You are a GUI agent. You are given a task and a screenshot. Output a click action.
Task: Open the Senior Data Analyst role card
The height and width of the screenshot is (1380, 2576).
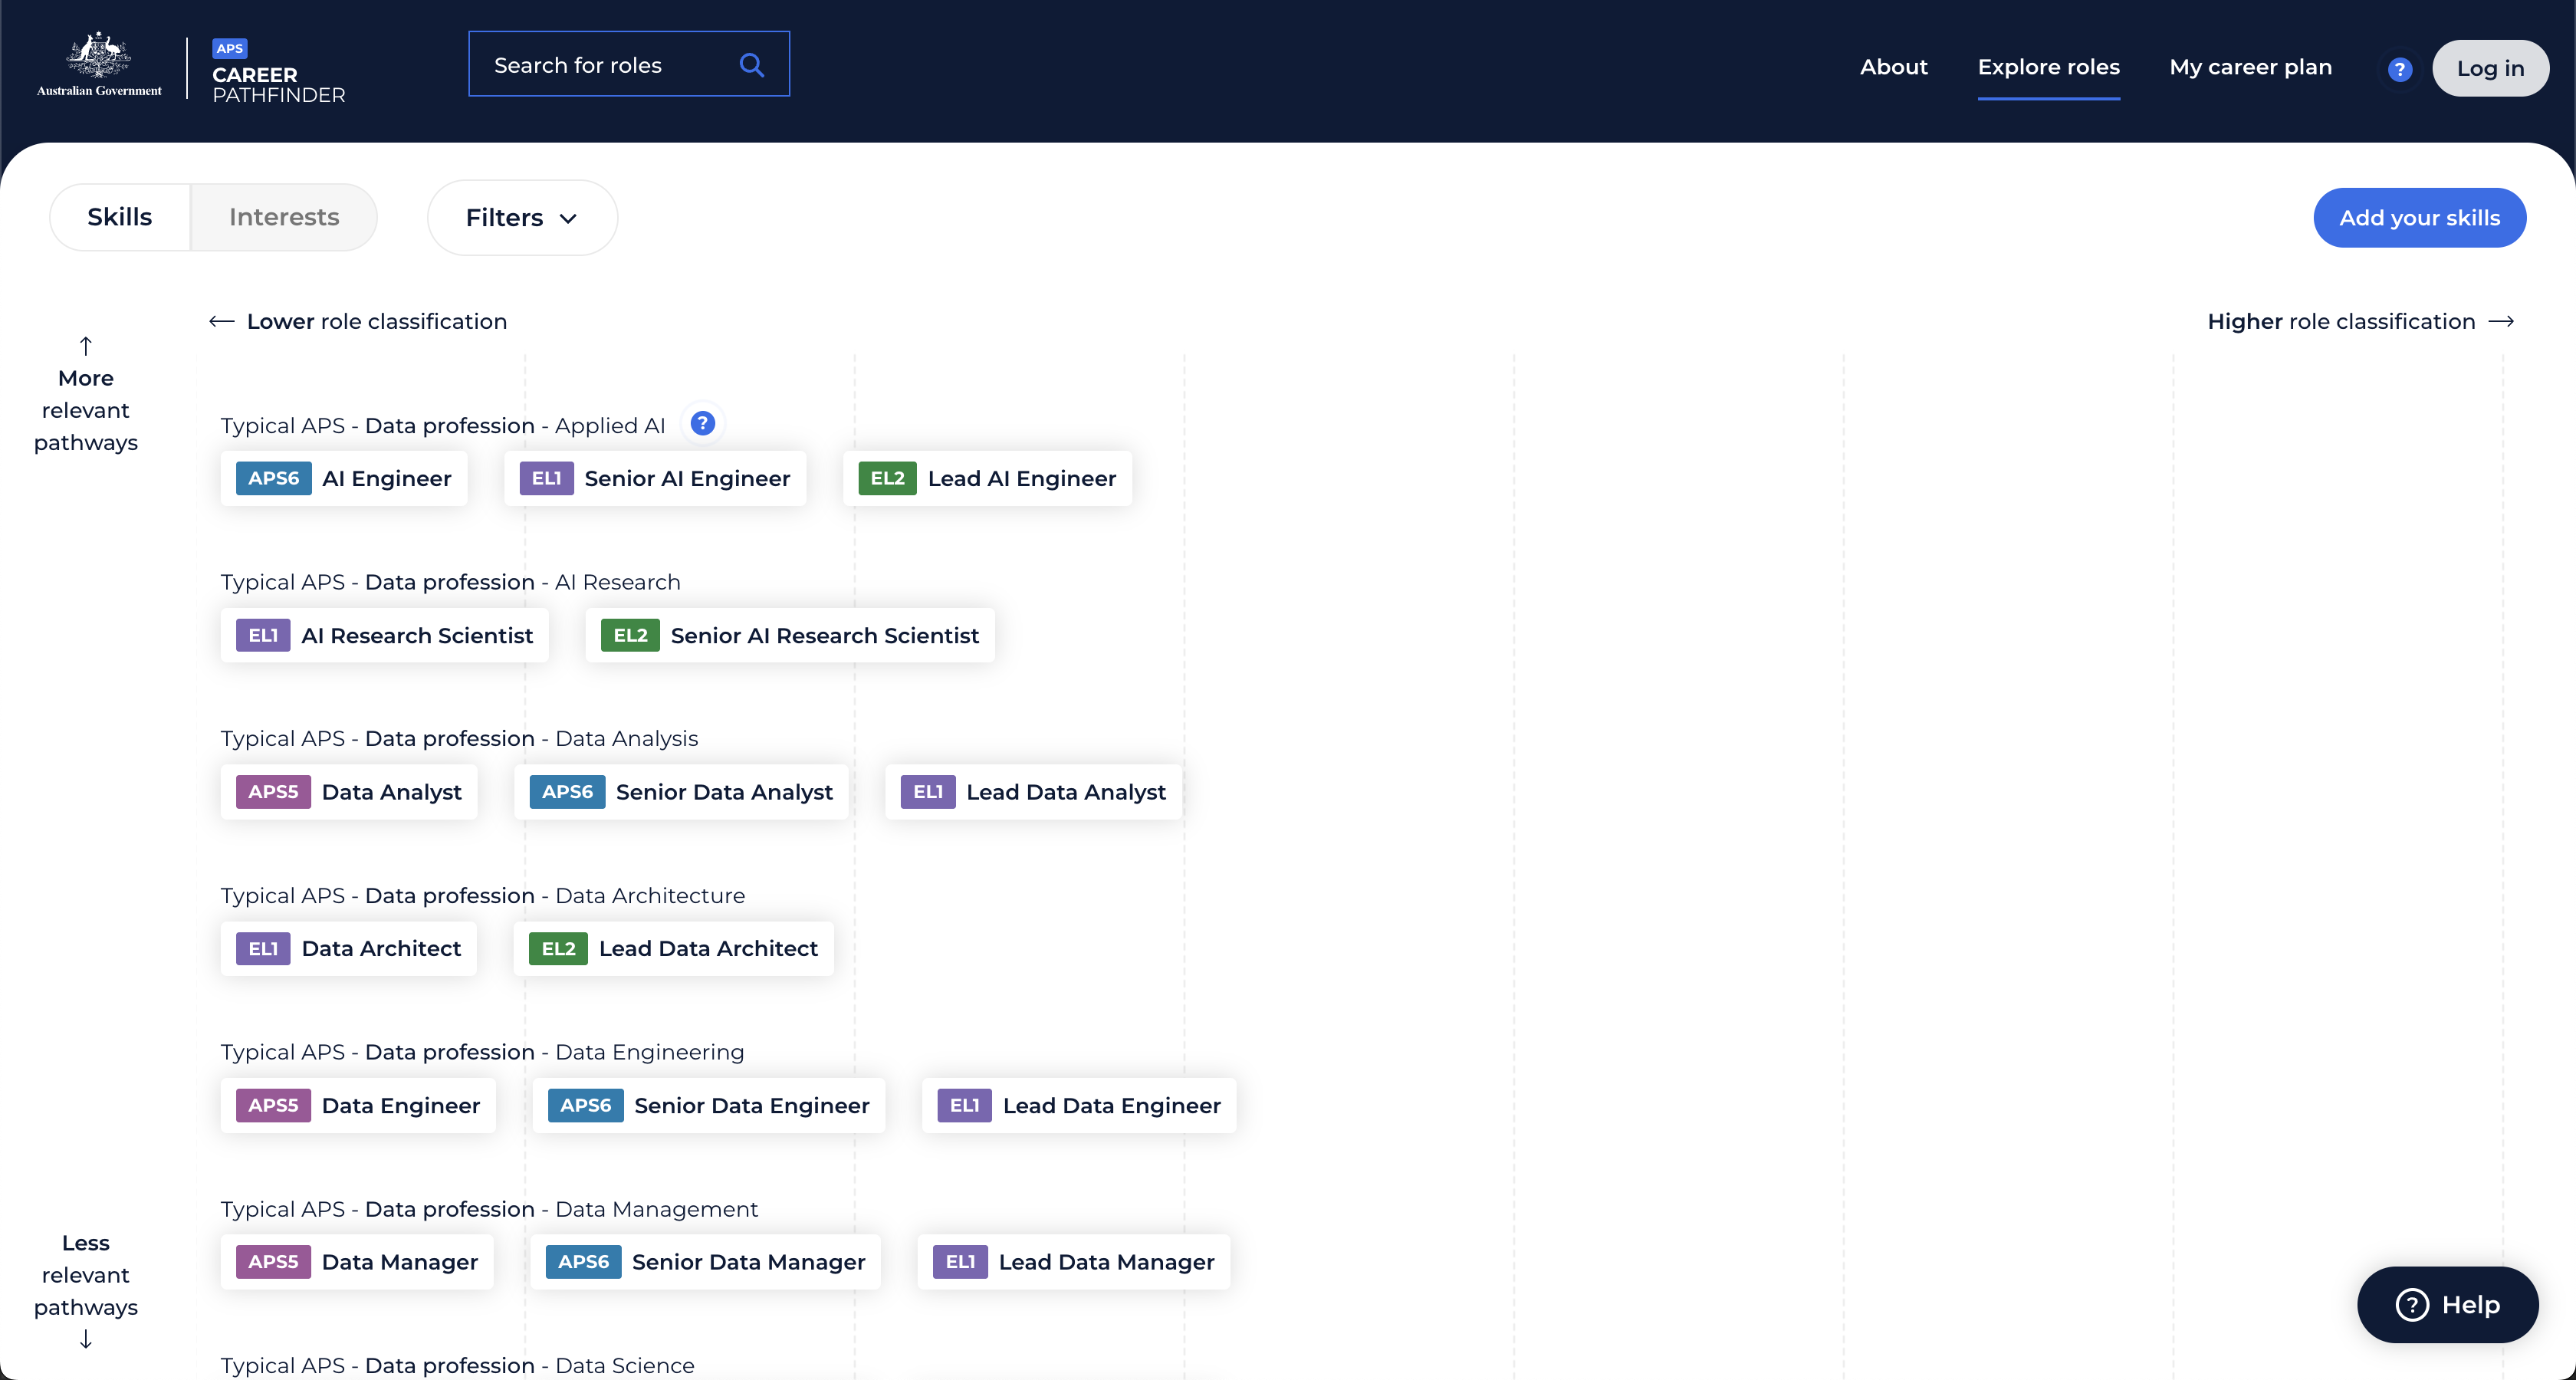pyautogui.click(x=681, y=792)
